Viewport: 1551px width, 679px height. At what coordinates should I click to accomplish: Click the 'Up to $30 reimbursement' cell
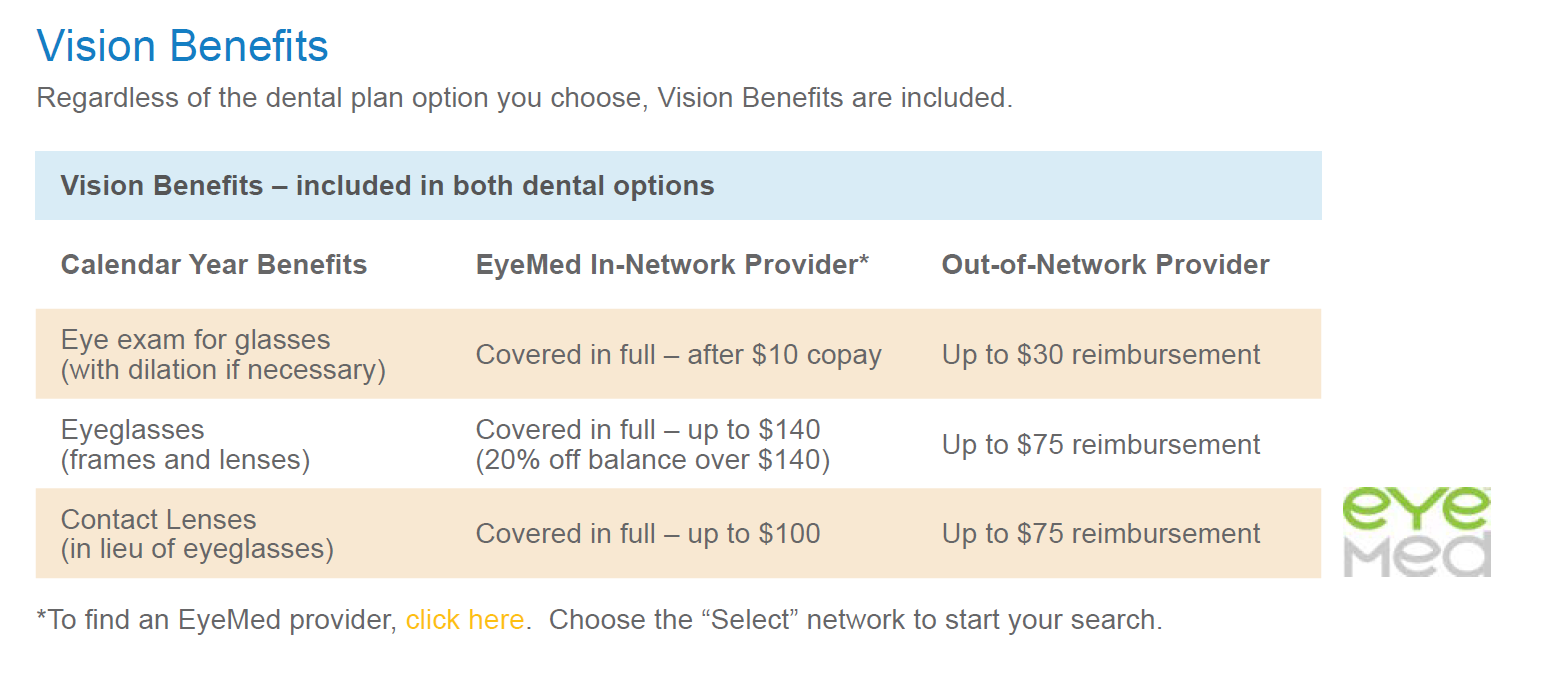[x=1101, y=355]
